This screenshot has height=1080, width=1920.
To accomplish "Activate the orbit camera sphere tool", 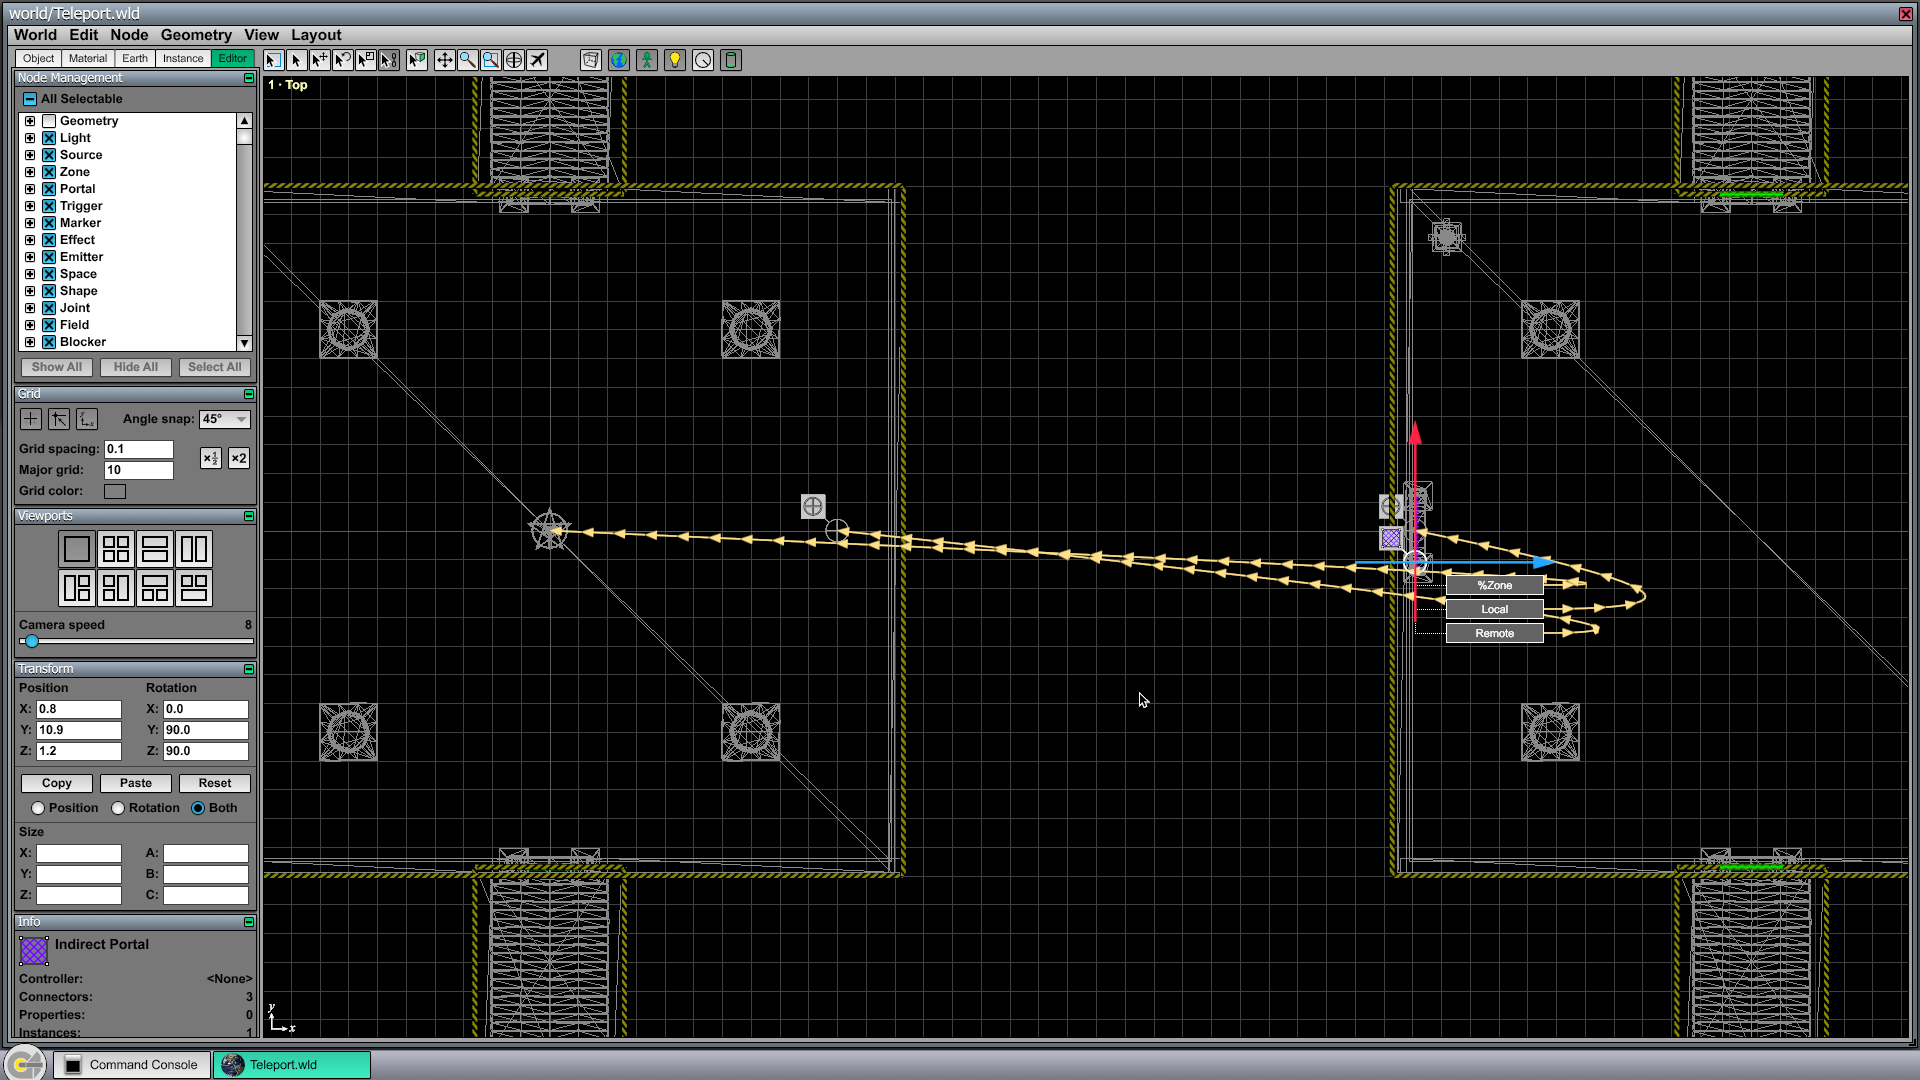I will point(514,60).
